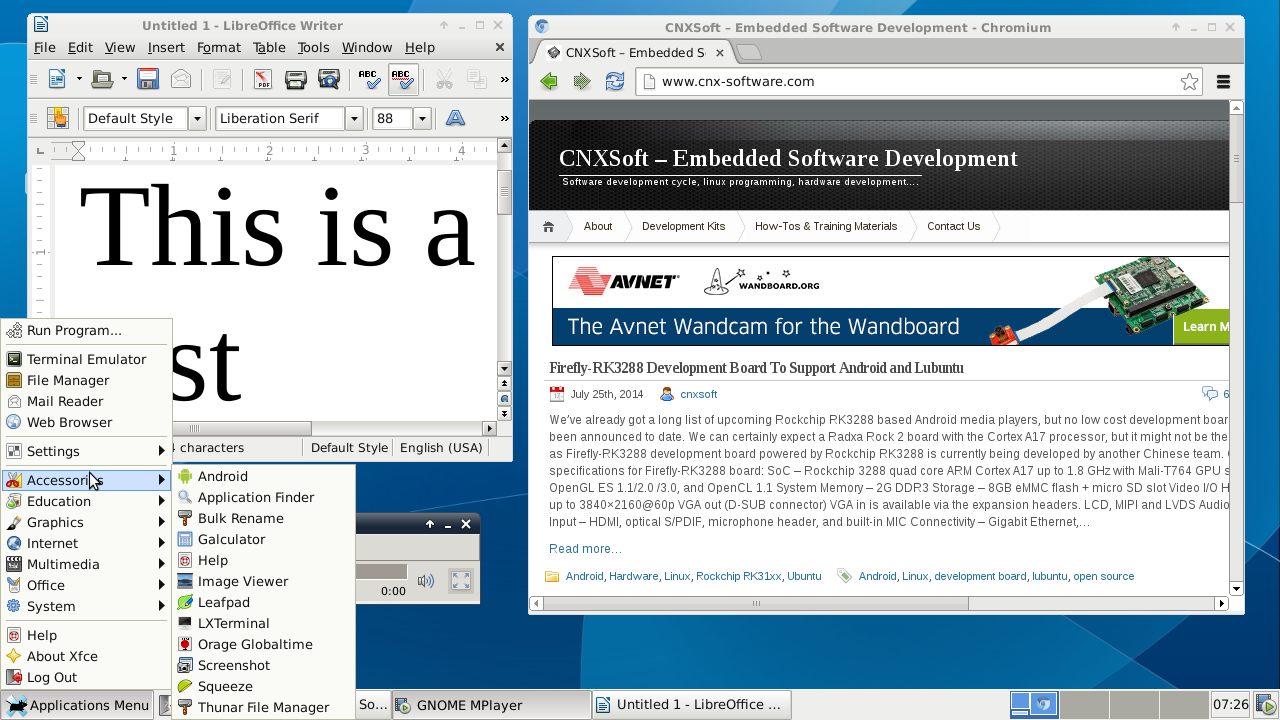Launch Orage Globaltime from Accessories
Screen dimensions: 1280x720
[264, 644]
